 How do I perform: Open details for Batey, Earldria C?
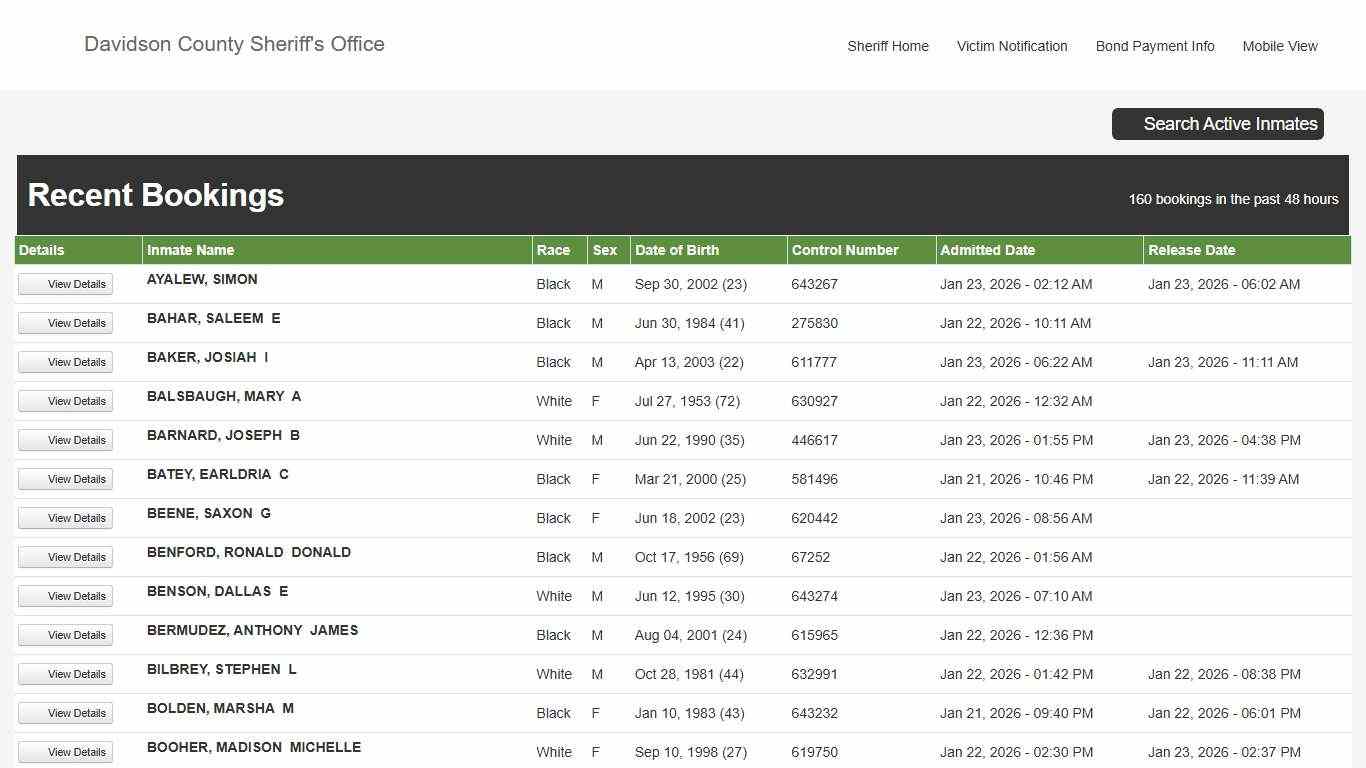(x=66, y=479)
